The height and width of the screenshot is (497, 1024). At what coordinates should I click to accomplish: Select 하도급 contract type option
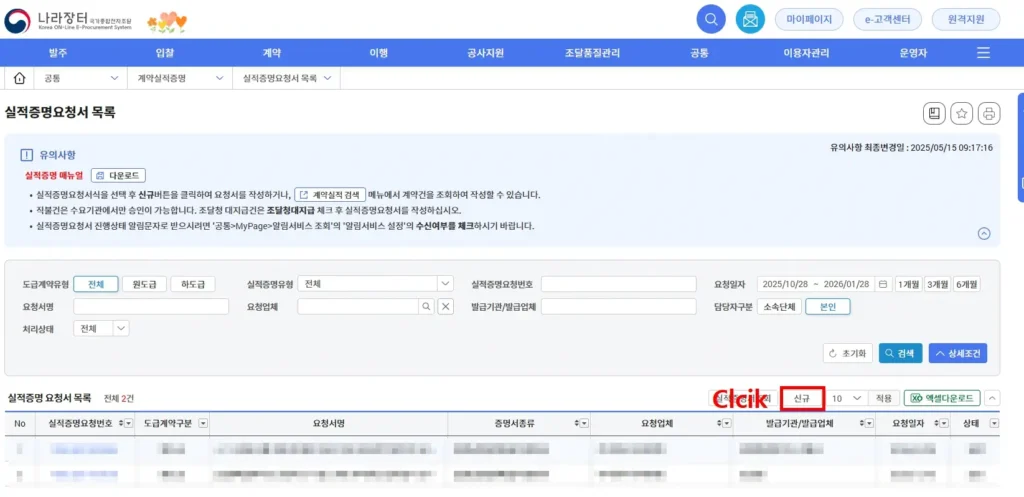click(192, 284)
